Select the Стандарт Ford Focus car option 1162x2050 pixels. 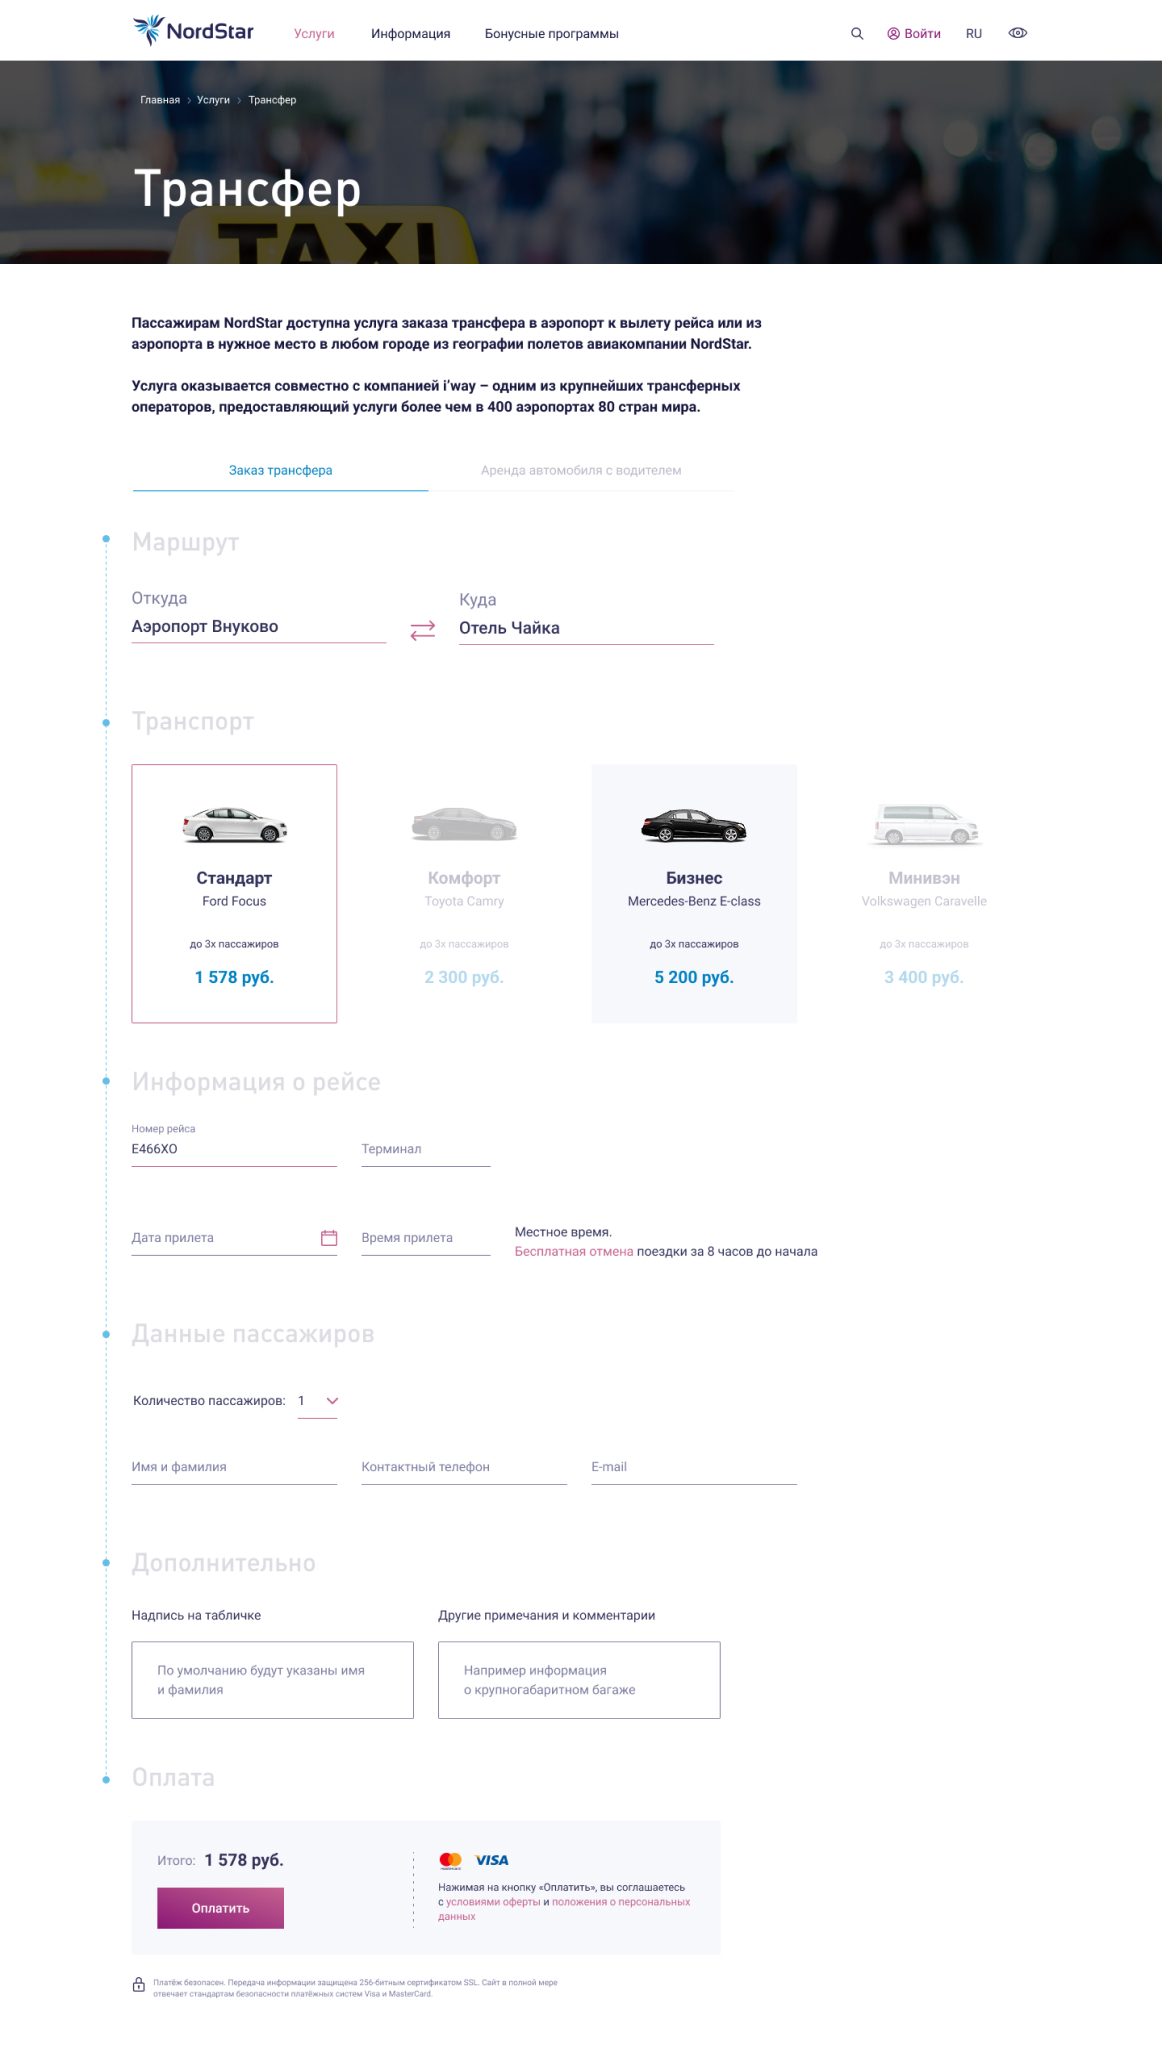234,893
